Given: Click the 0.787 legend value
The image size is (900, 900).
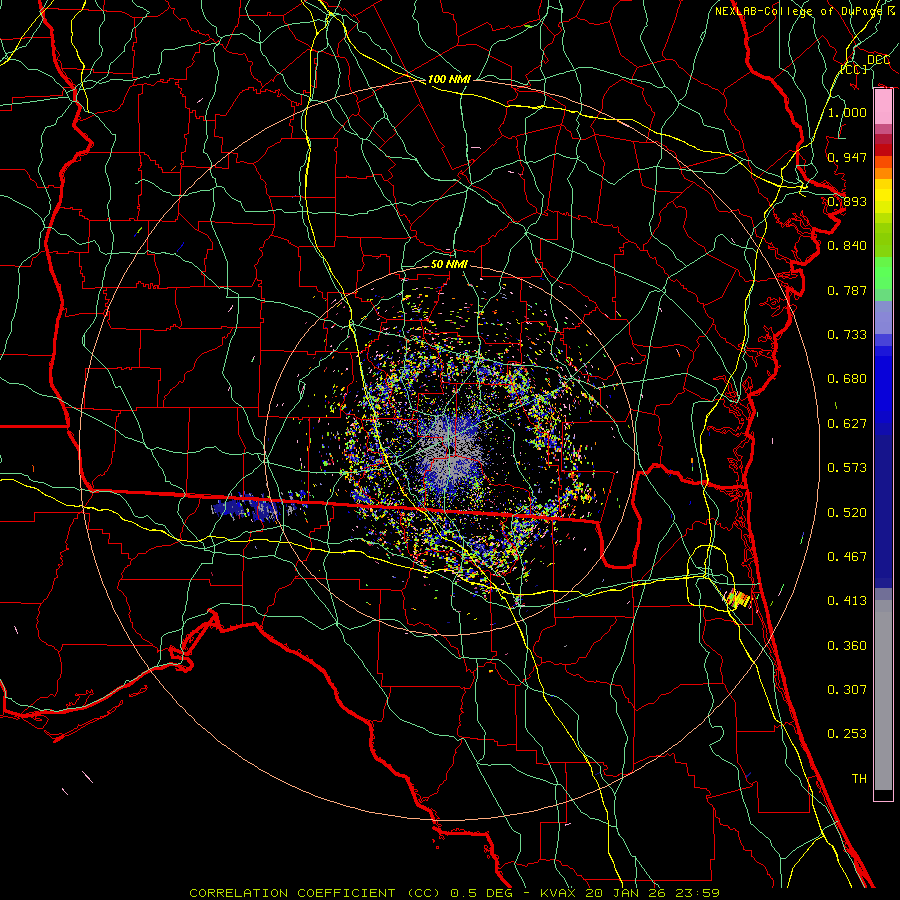Looking at the screenshot, I should (847, 290).
